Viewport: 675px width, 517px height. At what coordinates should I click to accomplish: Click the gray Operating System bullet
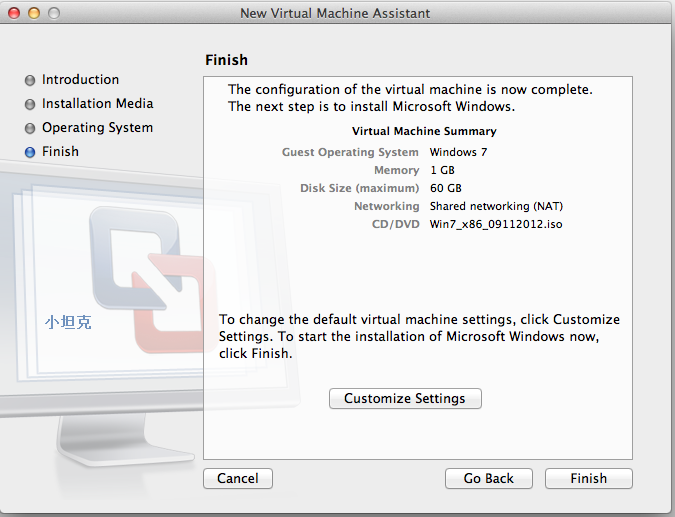30,129
